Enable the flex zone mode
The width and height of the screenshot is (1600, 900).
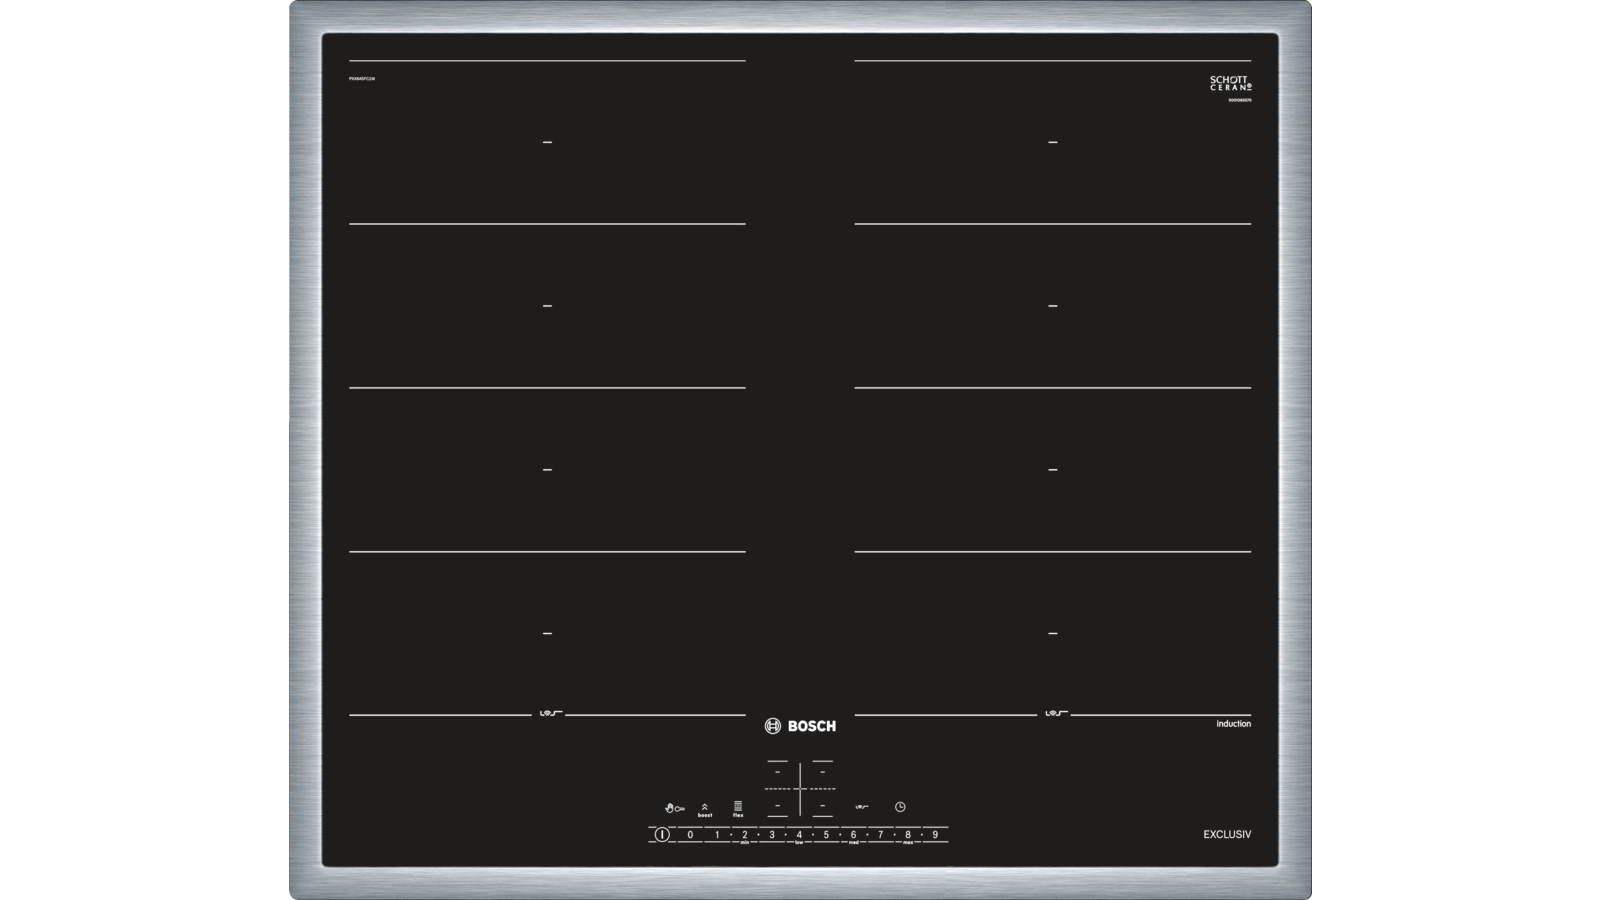738,808
